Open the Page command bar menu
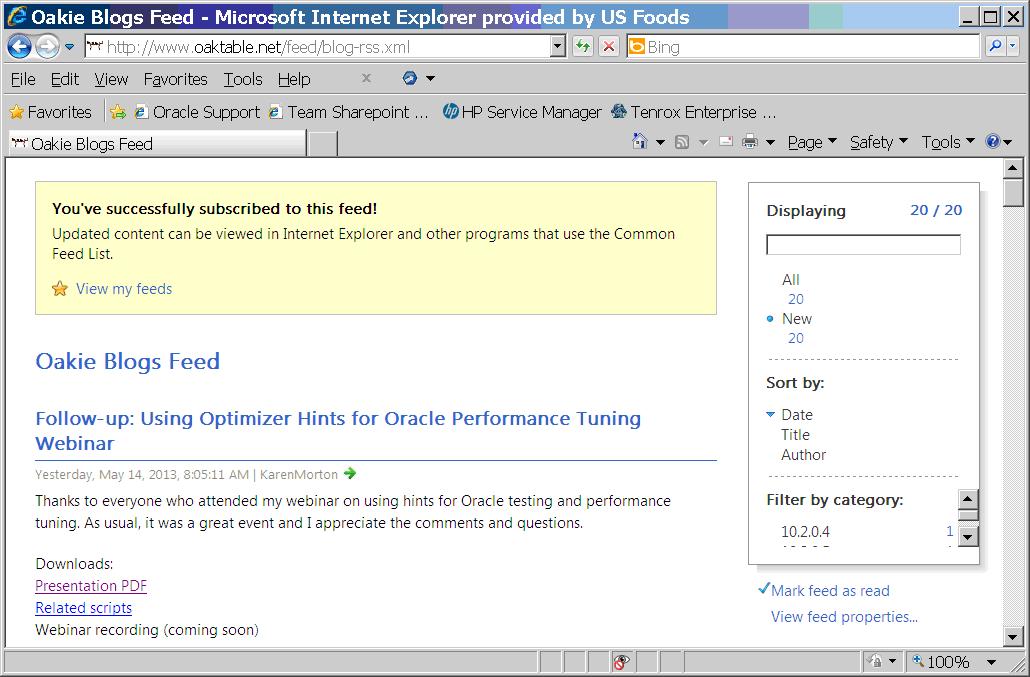The height and width of the screenshot is (677, 1030). (x=812, y=142)
